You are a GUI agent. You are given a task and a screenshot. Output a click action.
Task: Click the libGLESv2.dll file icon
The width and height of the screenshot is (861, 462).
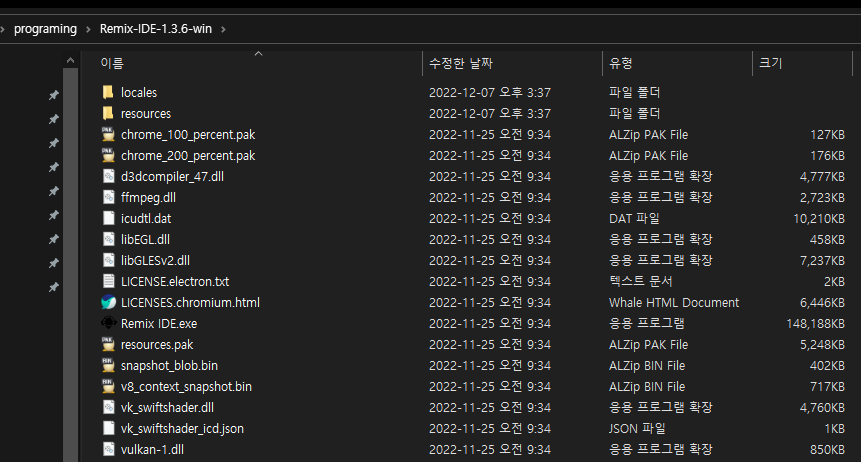(x=109, y=260)
